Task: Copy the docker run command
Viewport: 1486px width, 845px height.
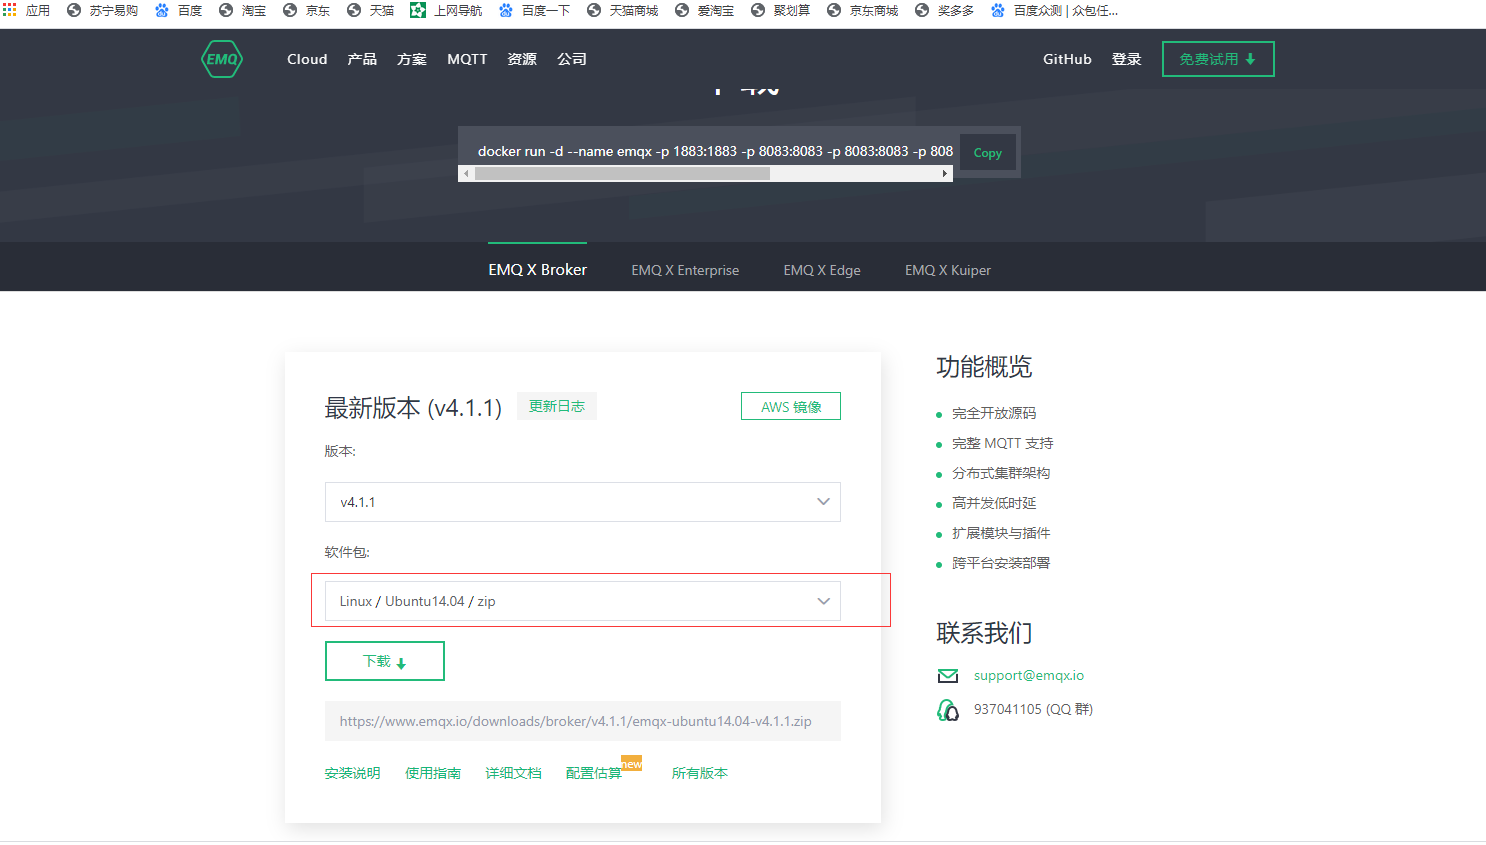Action: (x=988, y=153)
